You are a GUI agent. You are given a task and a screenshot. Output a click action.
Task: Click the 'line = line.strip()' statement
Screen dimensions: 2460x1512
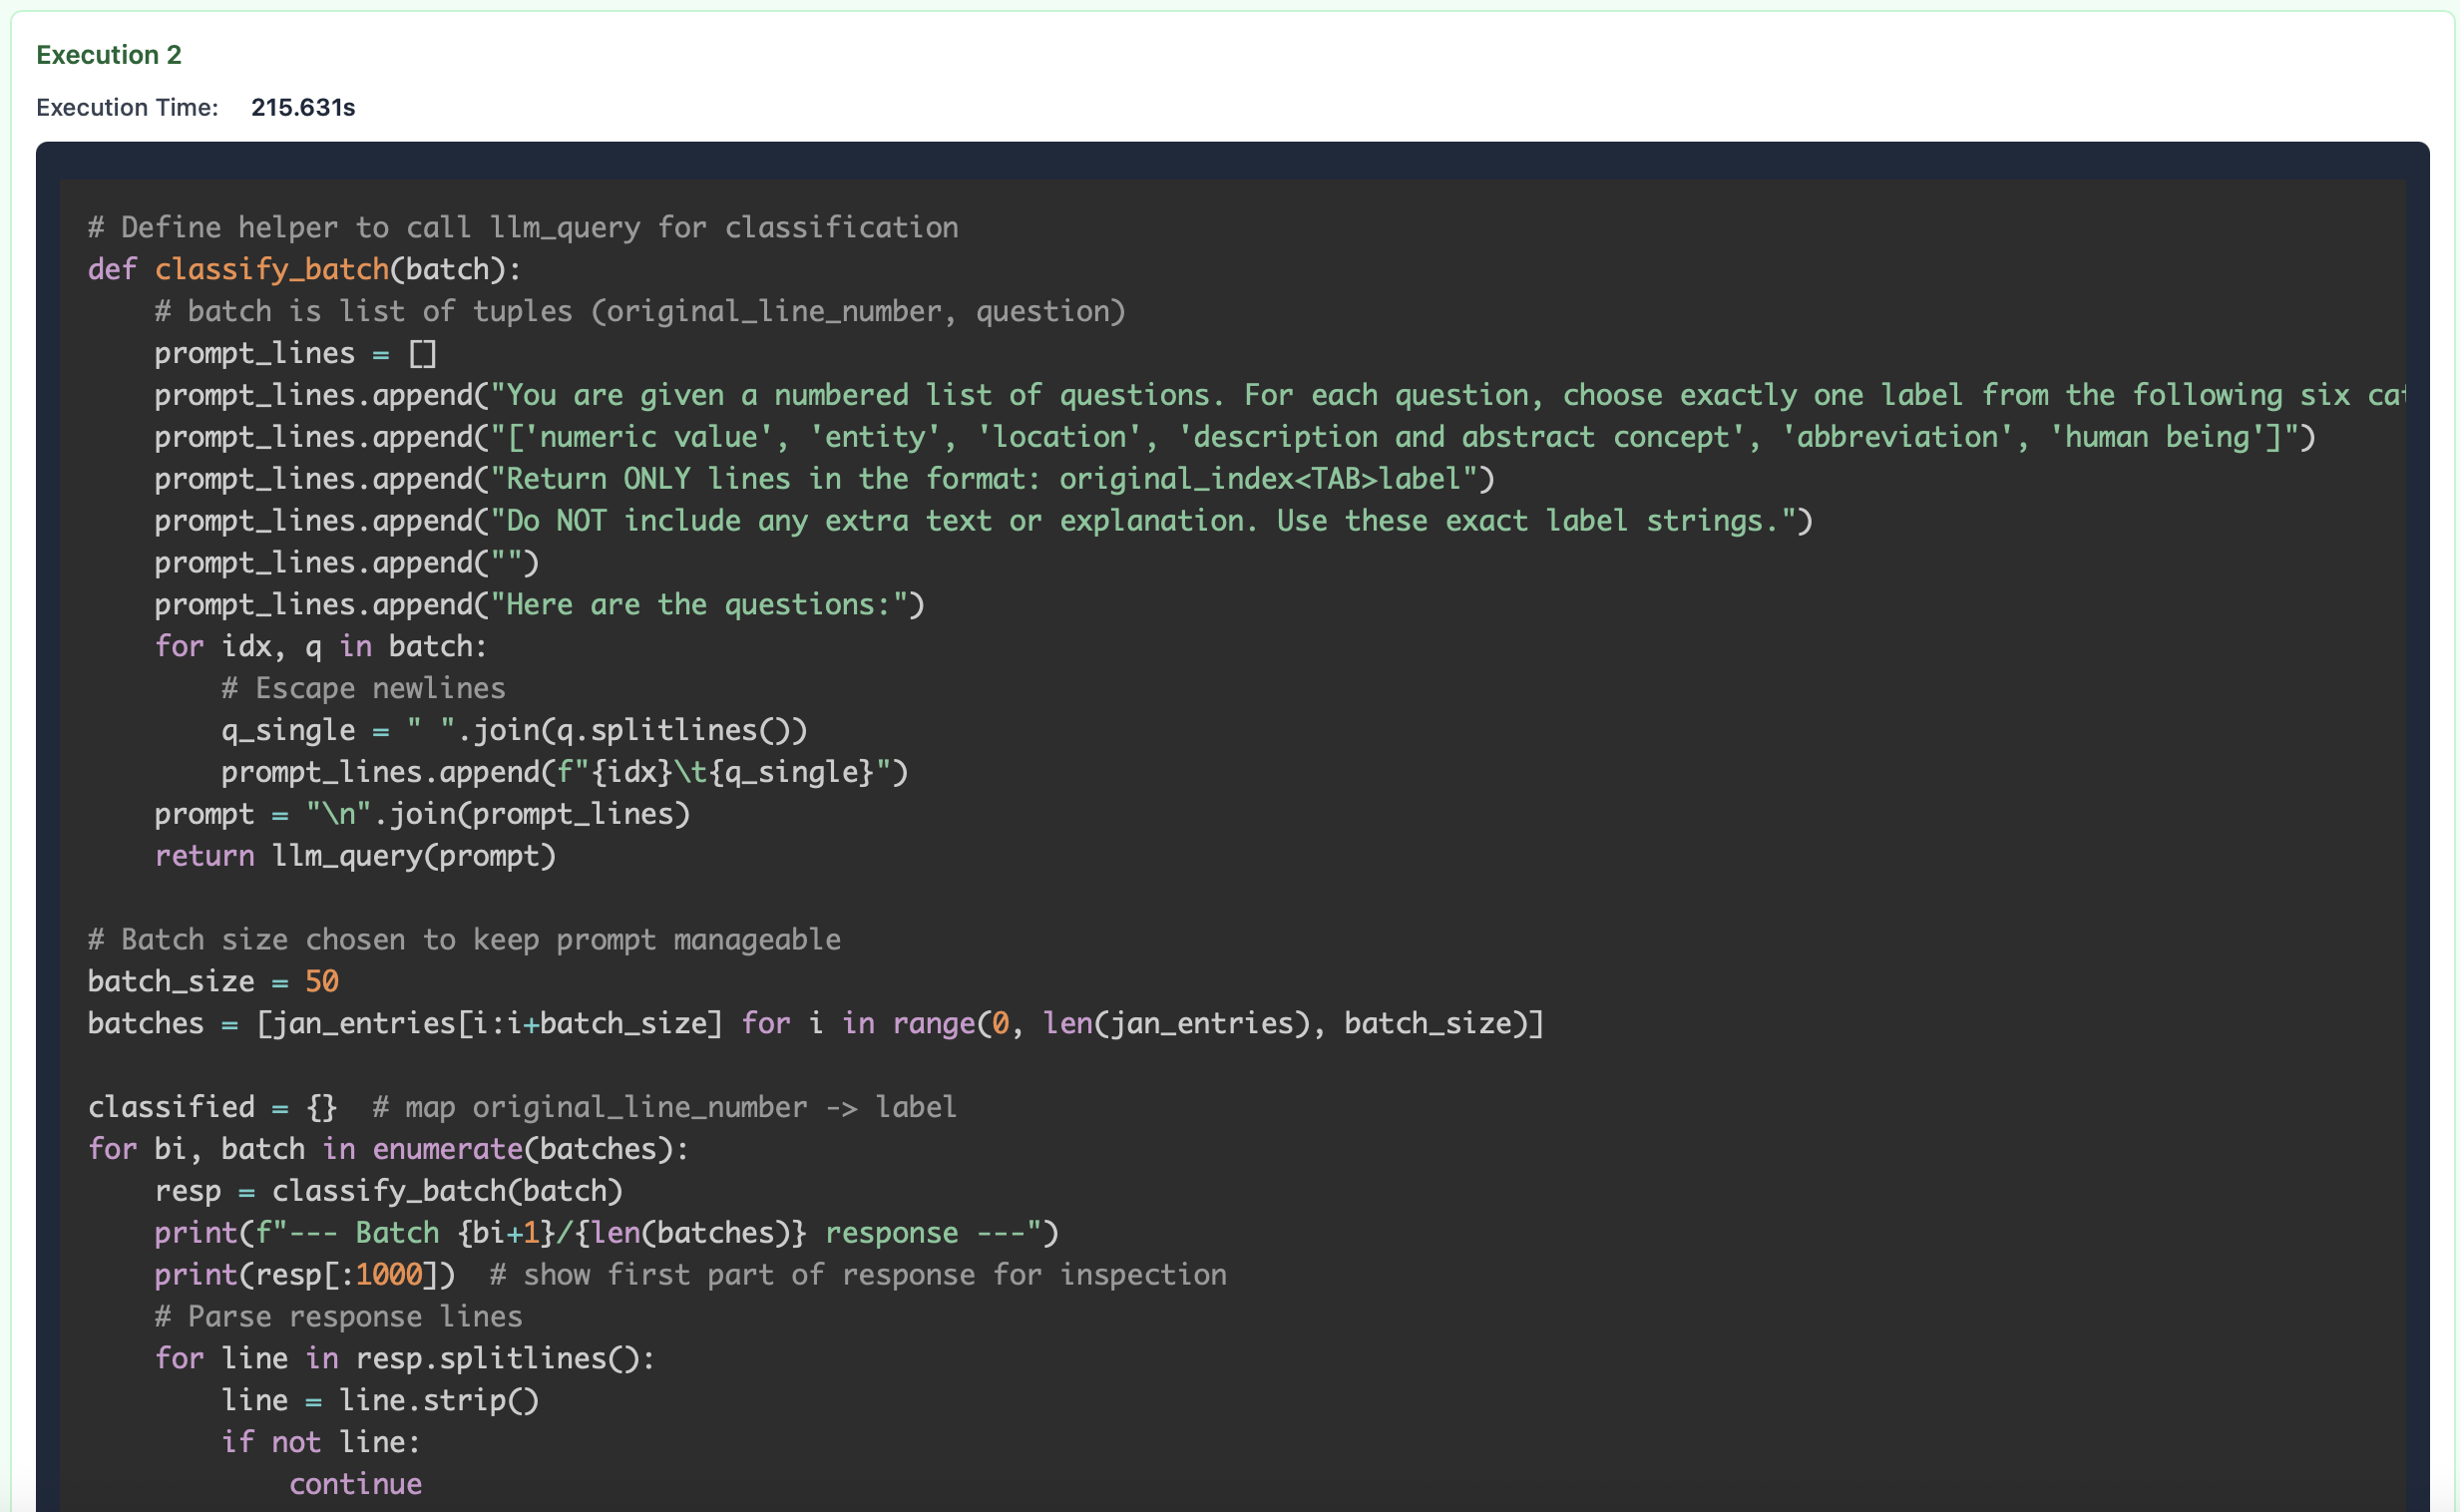380,1400
